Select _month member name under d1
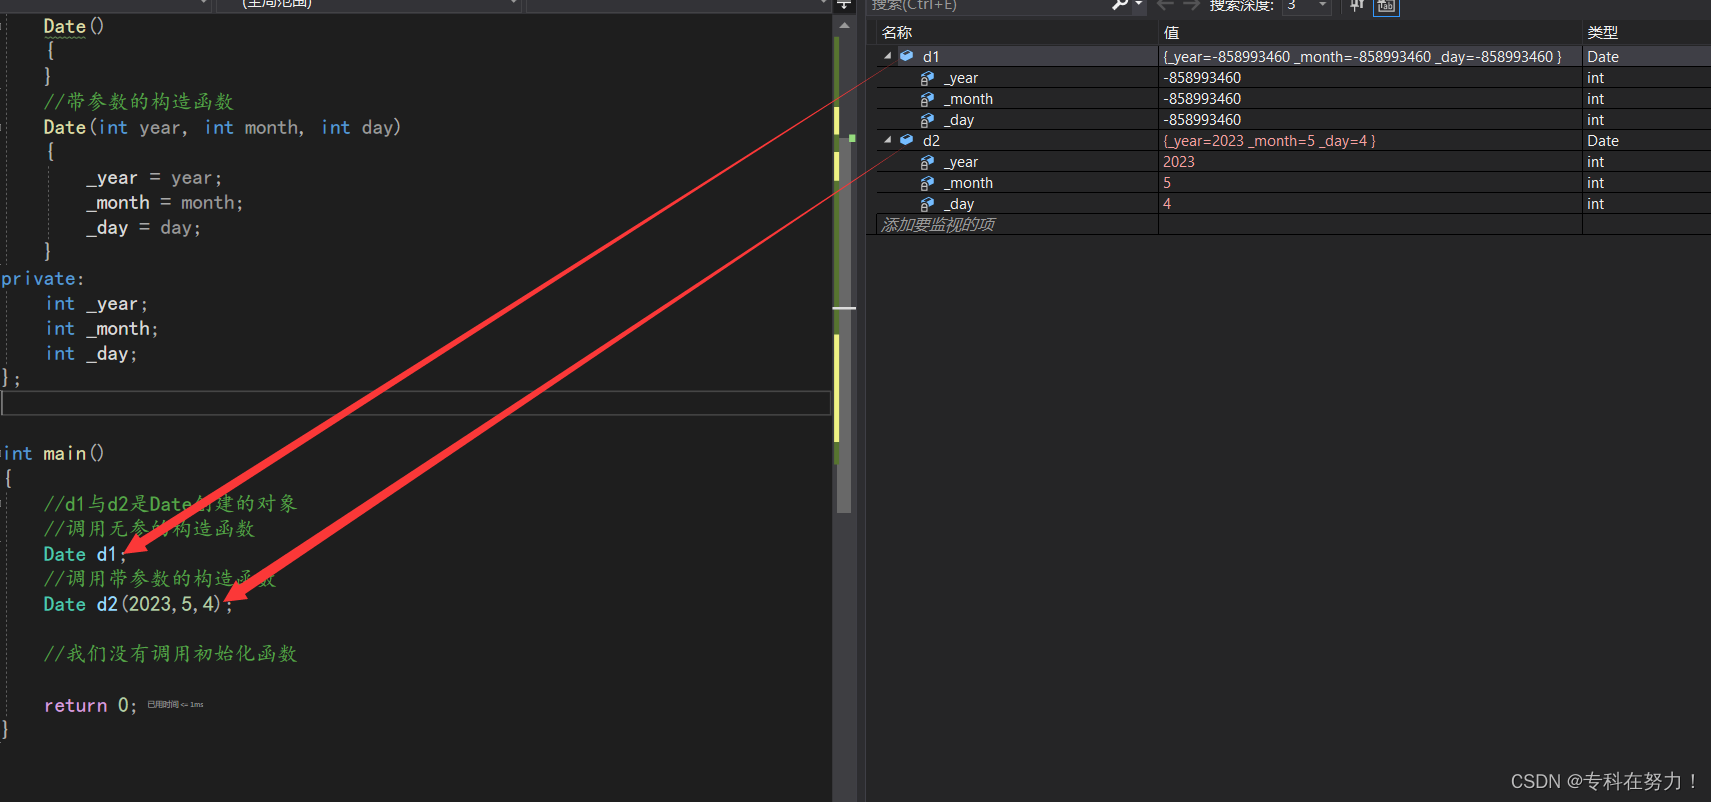 pos(968,99)
